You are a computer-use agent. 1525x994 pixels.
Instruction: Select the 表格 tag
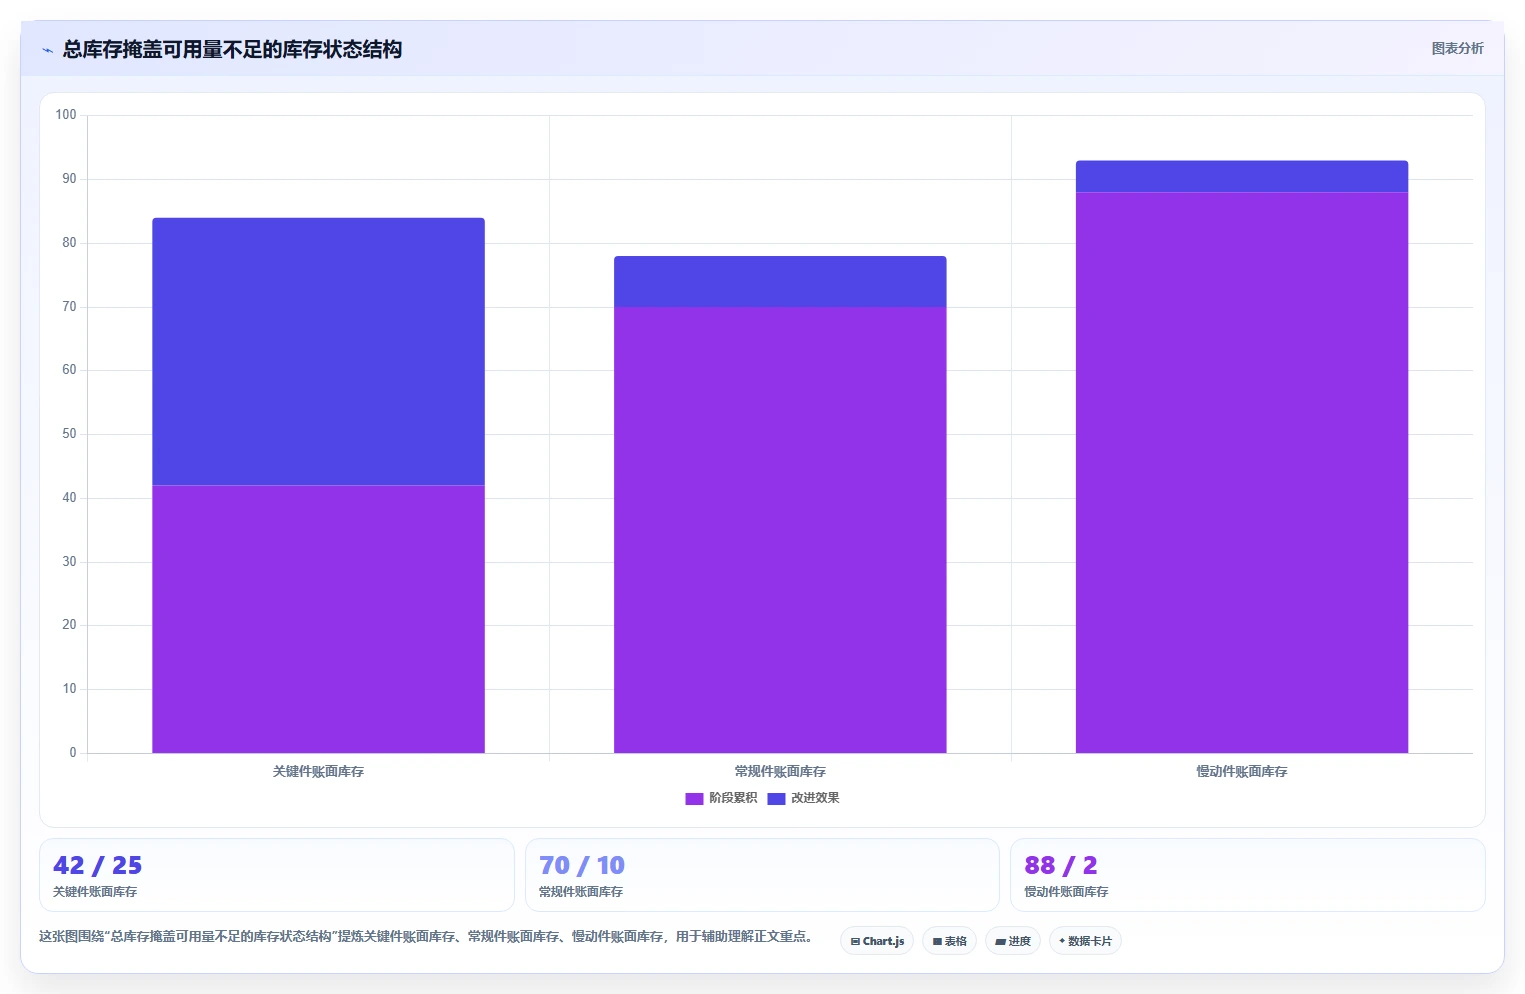[x=949, y=941]
